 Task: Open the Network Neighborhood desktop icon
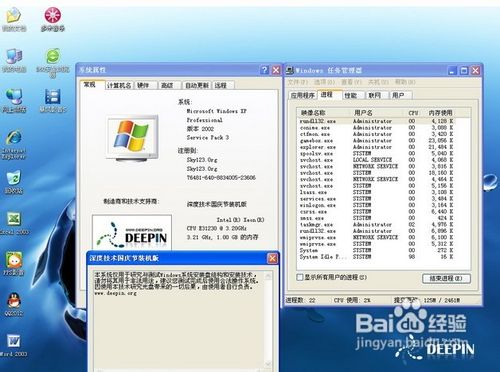point(14,101)
